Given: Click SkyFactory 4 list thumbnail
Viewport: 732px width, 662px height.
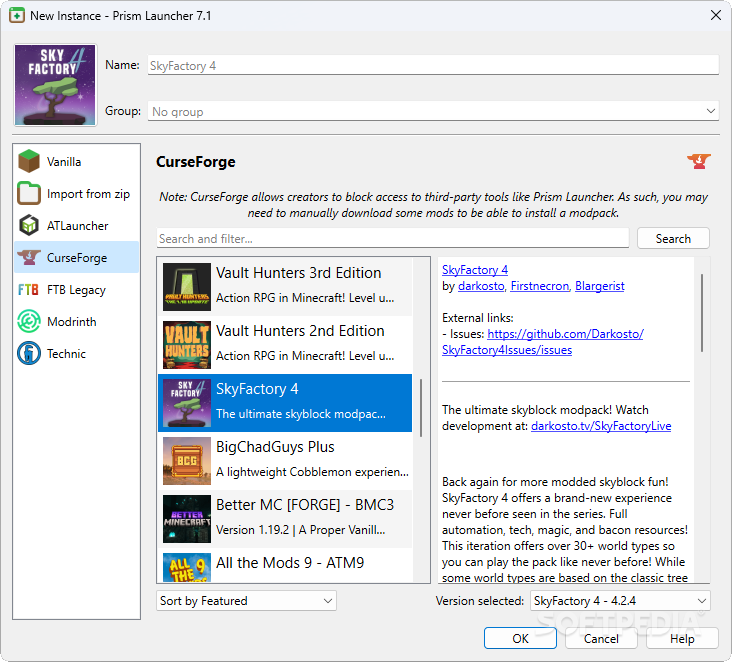Looking at the screenshot, I should (187, 403).
